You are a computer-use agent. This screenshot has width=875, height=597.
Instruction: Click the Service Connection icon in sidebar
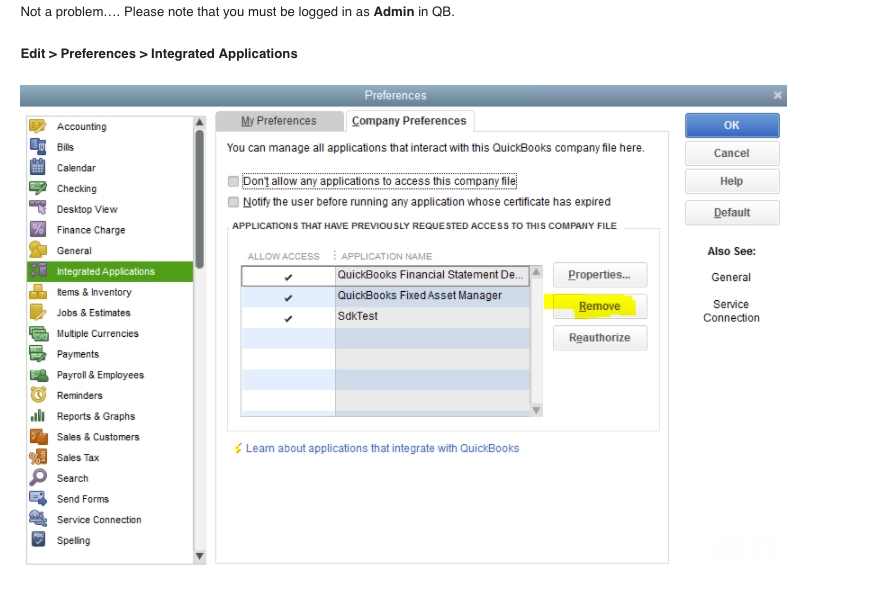click(38, 519)
